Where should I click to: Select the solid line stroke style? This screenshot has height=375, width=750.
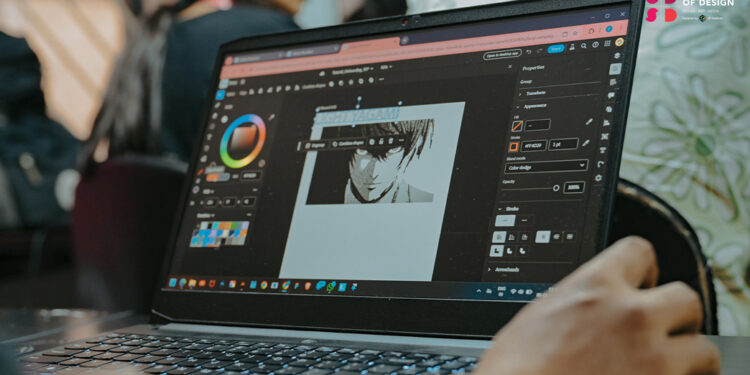[505, 221]
